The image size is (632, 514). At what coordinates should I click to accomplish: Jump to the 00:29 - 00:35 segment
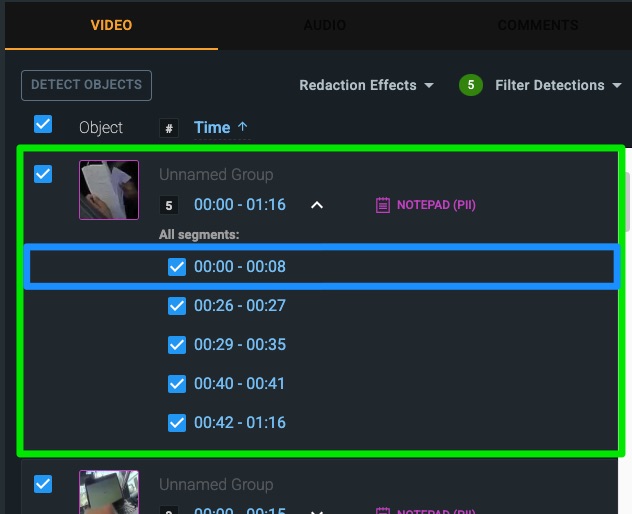(x=240, y=344)
